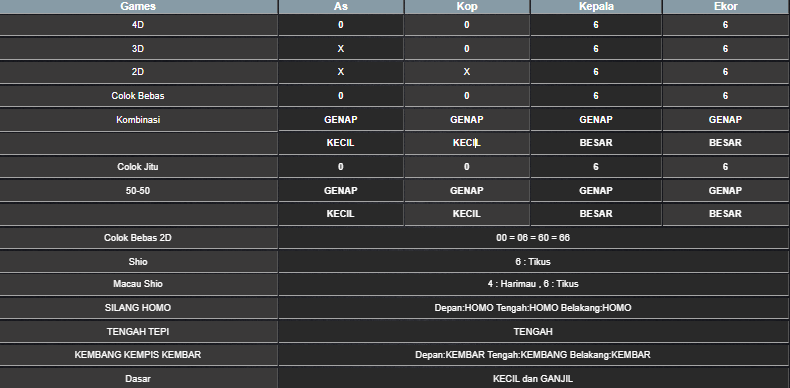Click Kombinasi GENAP under As
This screenshot has height=388, width=790.
click(x=341, y=119)
